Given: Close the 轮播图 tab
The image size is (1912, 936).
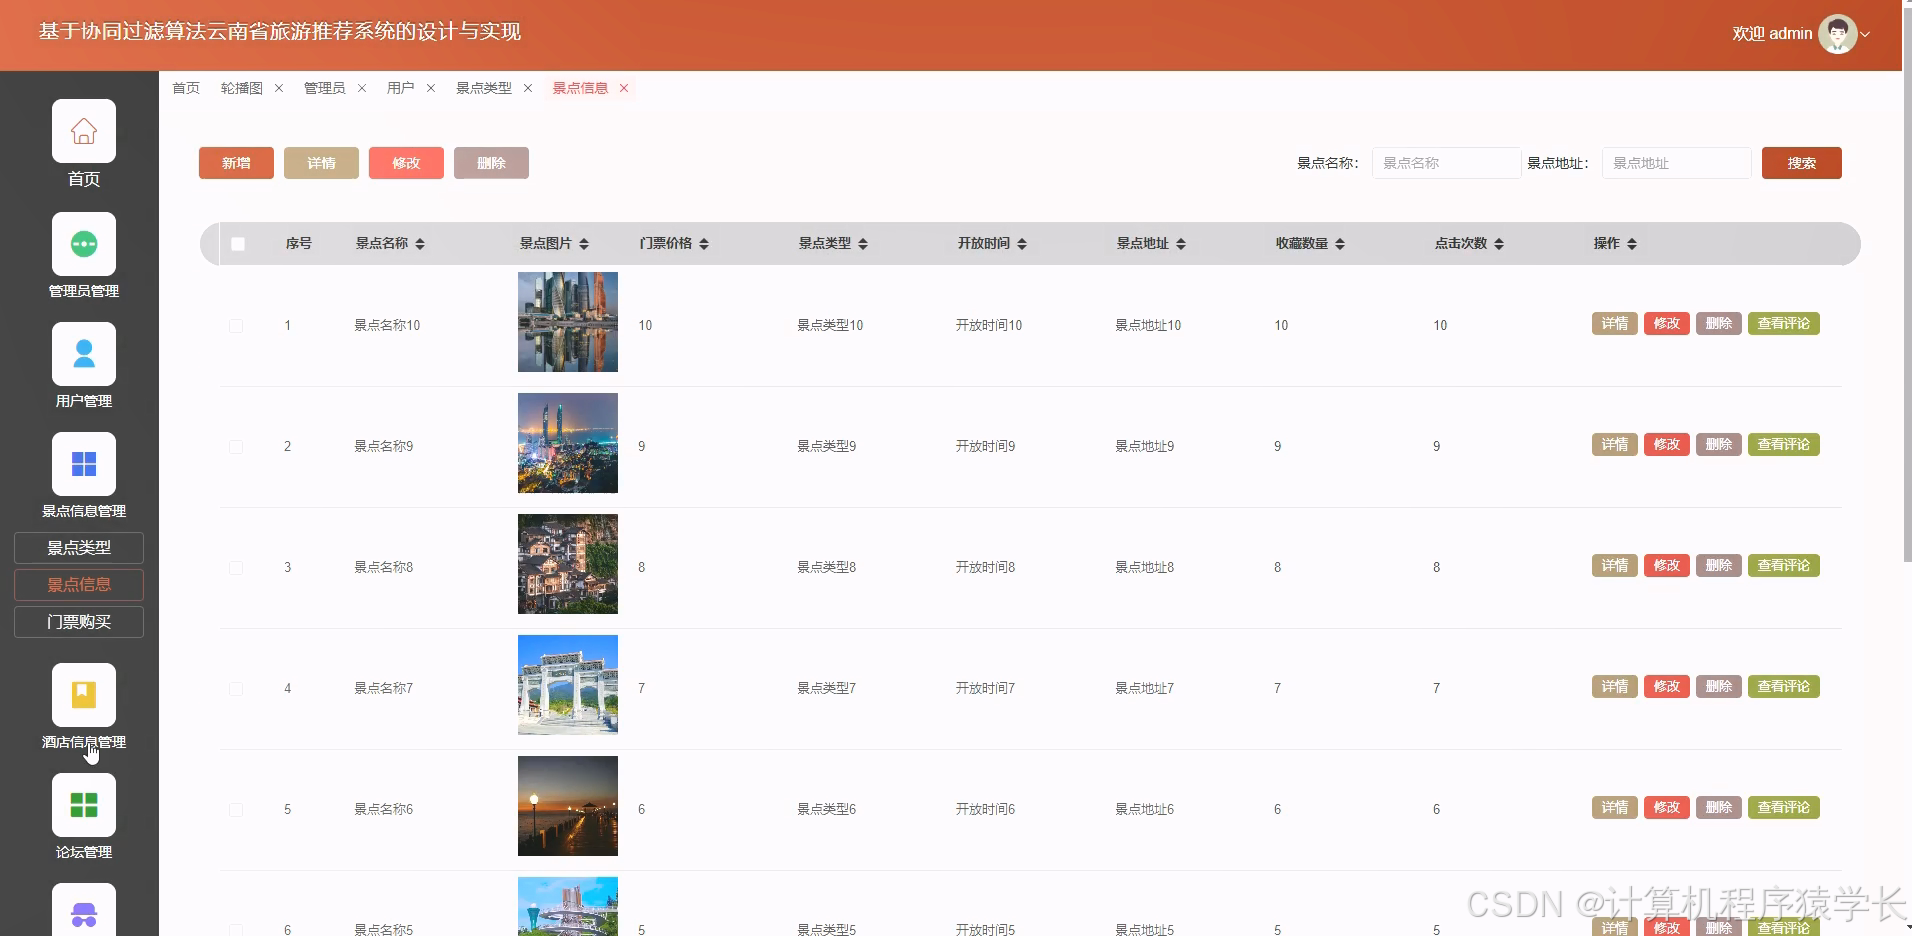Looking at the screenshot, I should (279, 88).
